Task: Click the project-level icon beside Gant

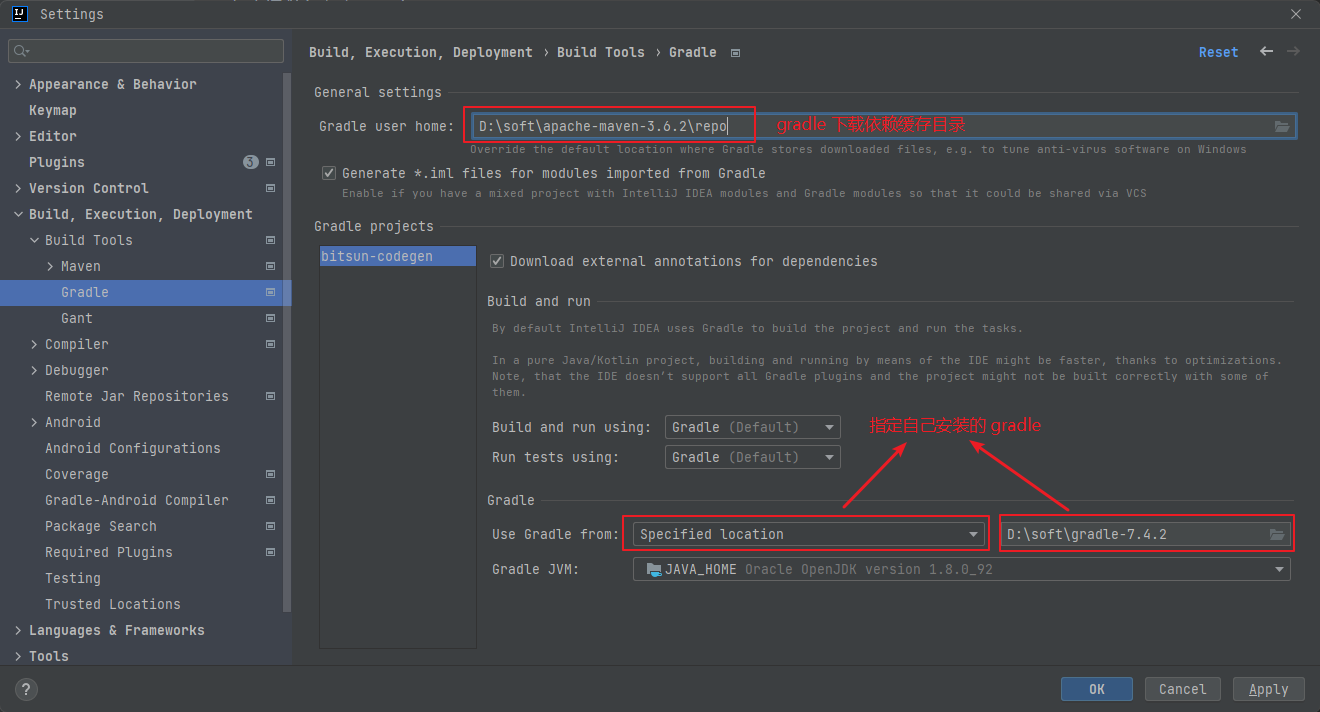Action: pos(270,318)
